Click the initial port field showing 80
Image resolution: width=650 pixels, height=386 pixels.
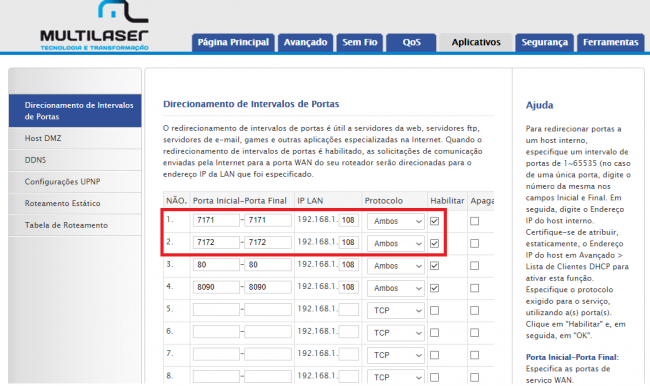[x=216, y=265]
